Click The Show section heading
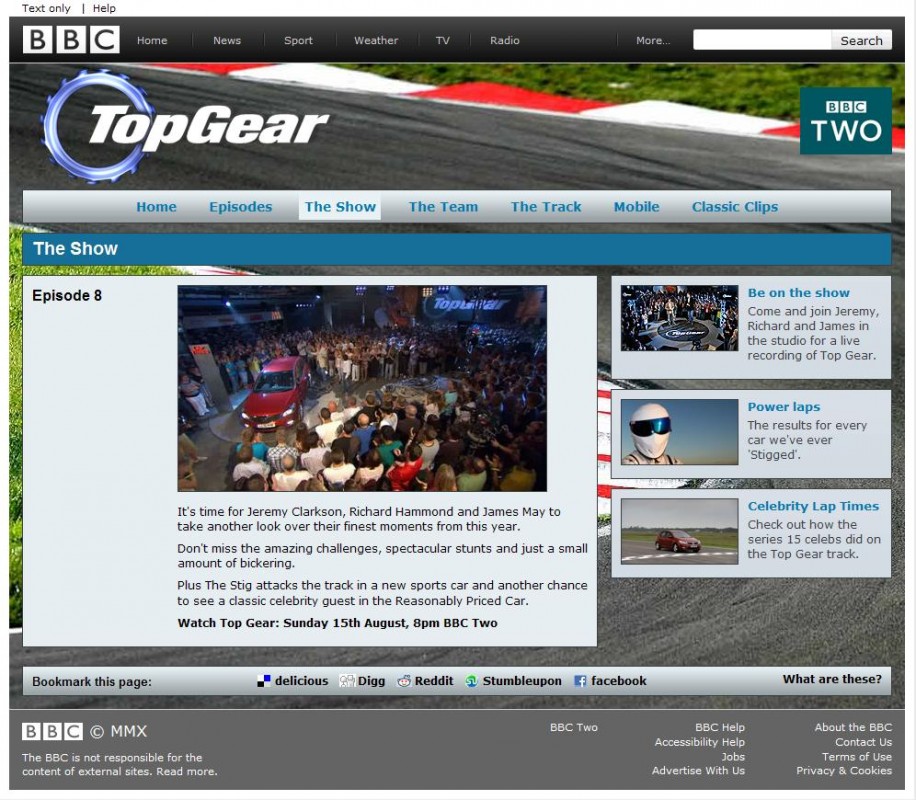This screenshot has width=916, height=800. point(75,248)
